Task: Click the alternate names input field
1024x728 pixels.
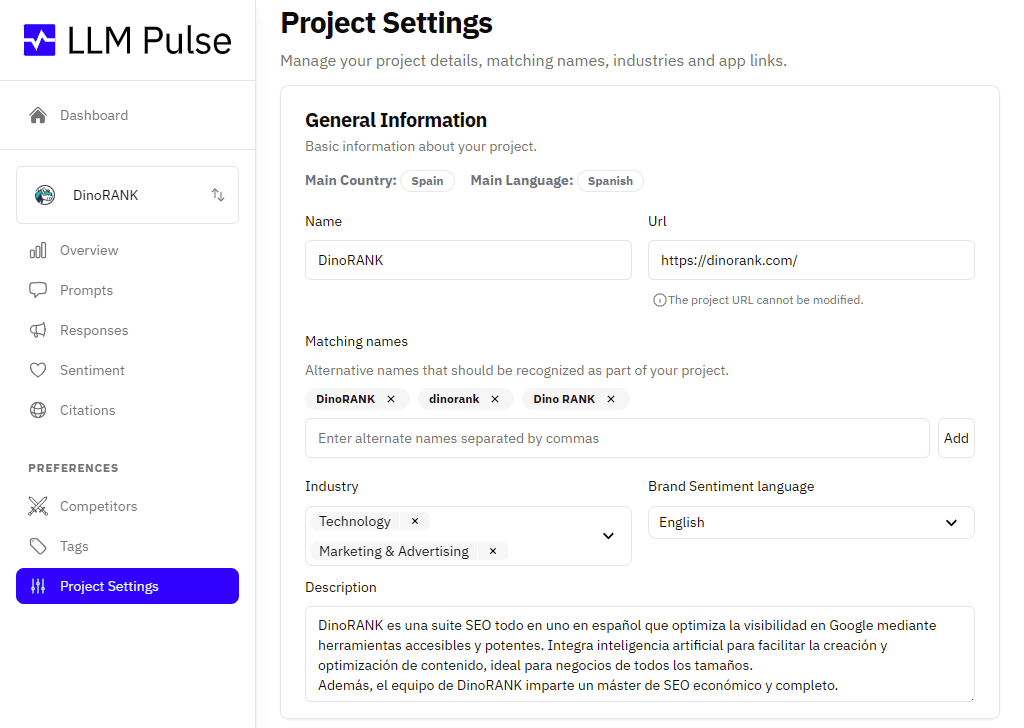Action: [616, 438]
